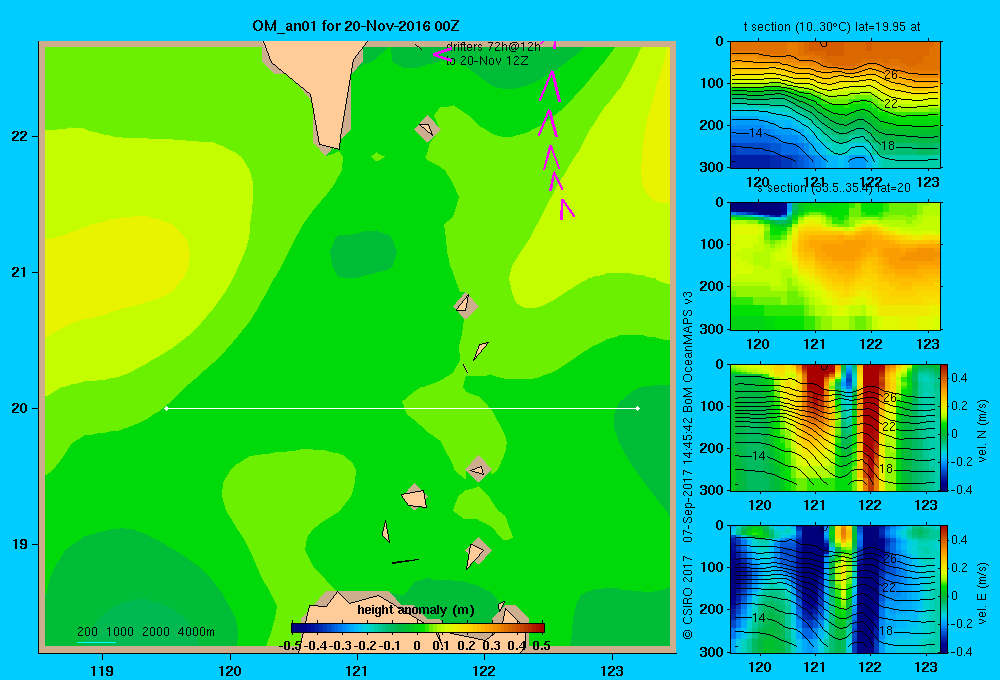The image size is (1000, 680).
Task: Click the 'to 20-Nov 12Z' label
Action: 487,61
